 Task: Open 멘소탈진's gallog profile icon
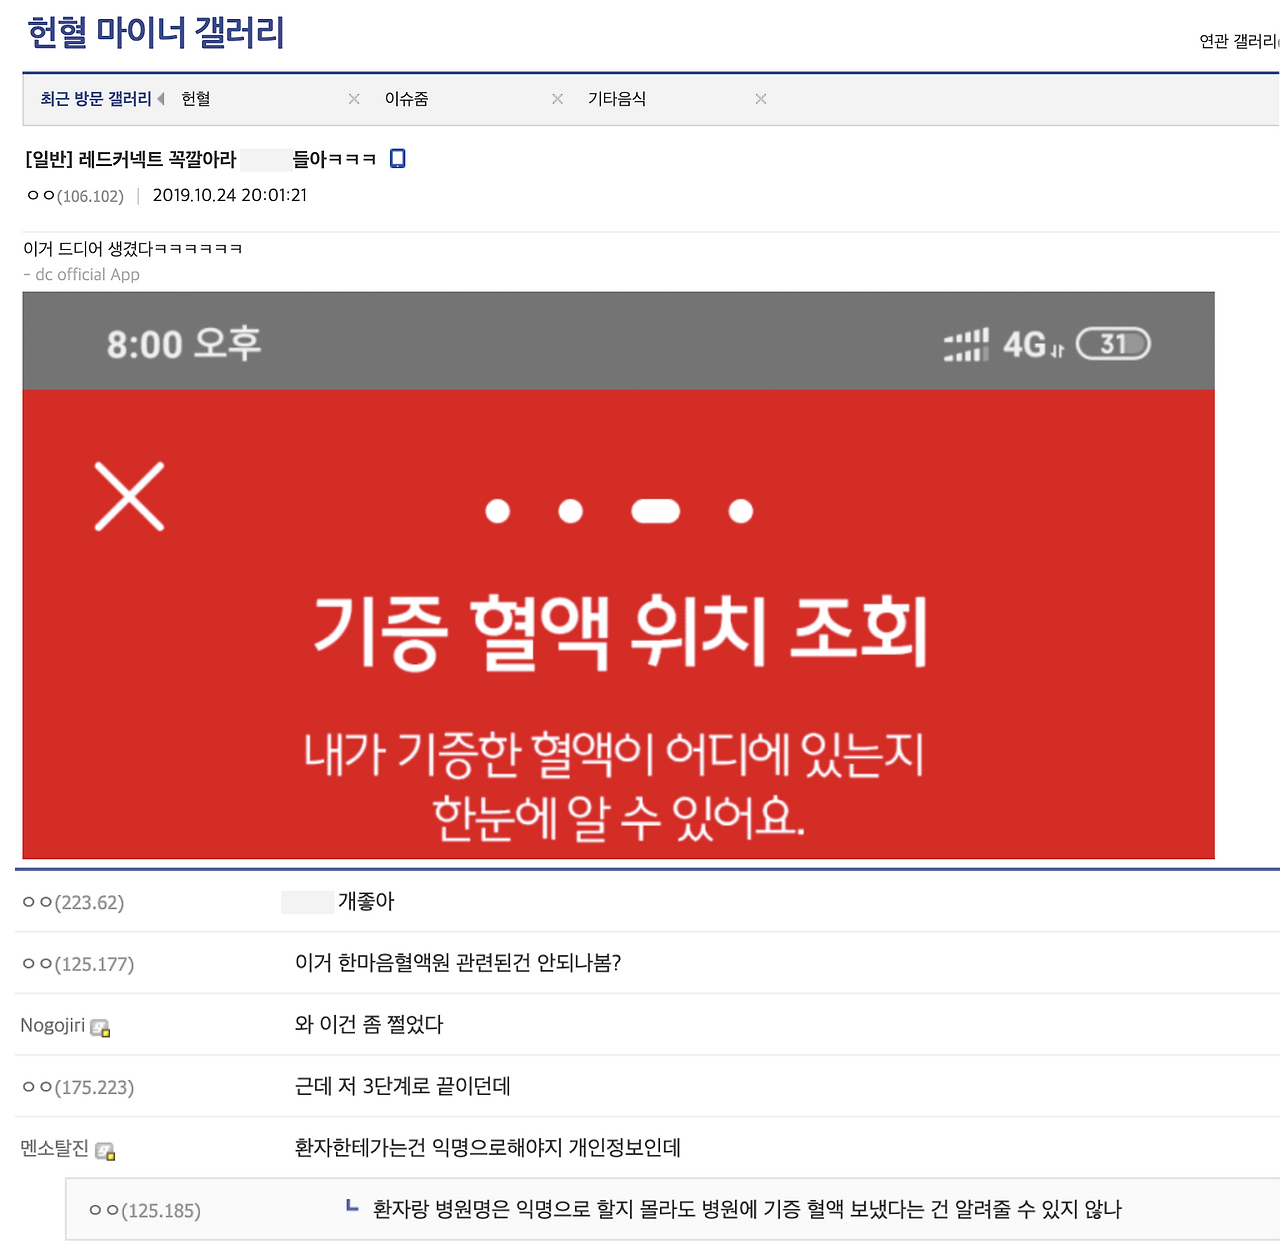pos(104,1153)
